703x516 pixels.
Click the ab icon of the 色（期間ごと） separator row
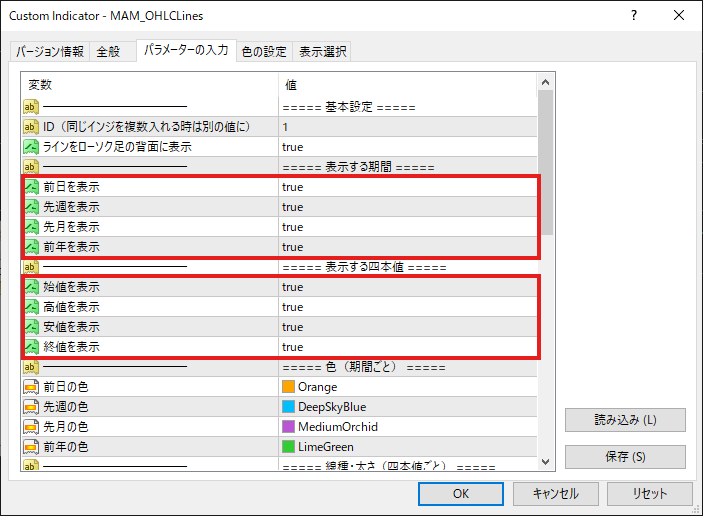click(x=31, y=367)
